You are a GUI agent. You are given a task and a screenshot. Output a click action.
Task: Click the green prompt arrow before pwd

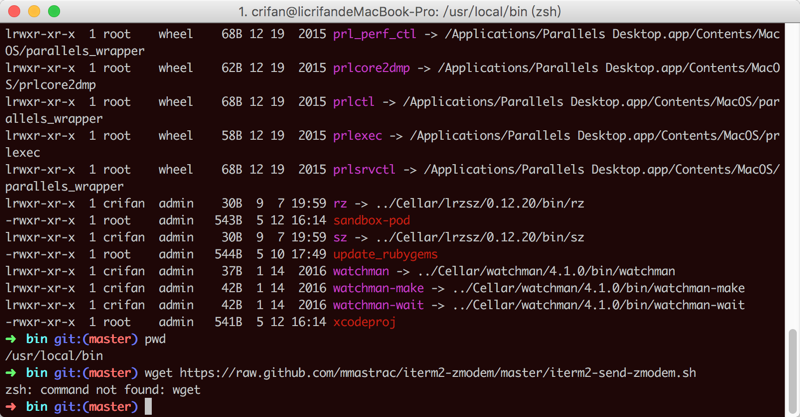(x=10, y=339)
